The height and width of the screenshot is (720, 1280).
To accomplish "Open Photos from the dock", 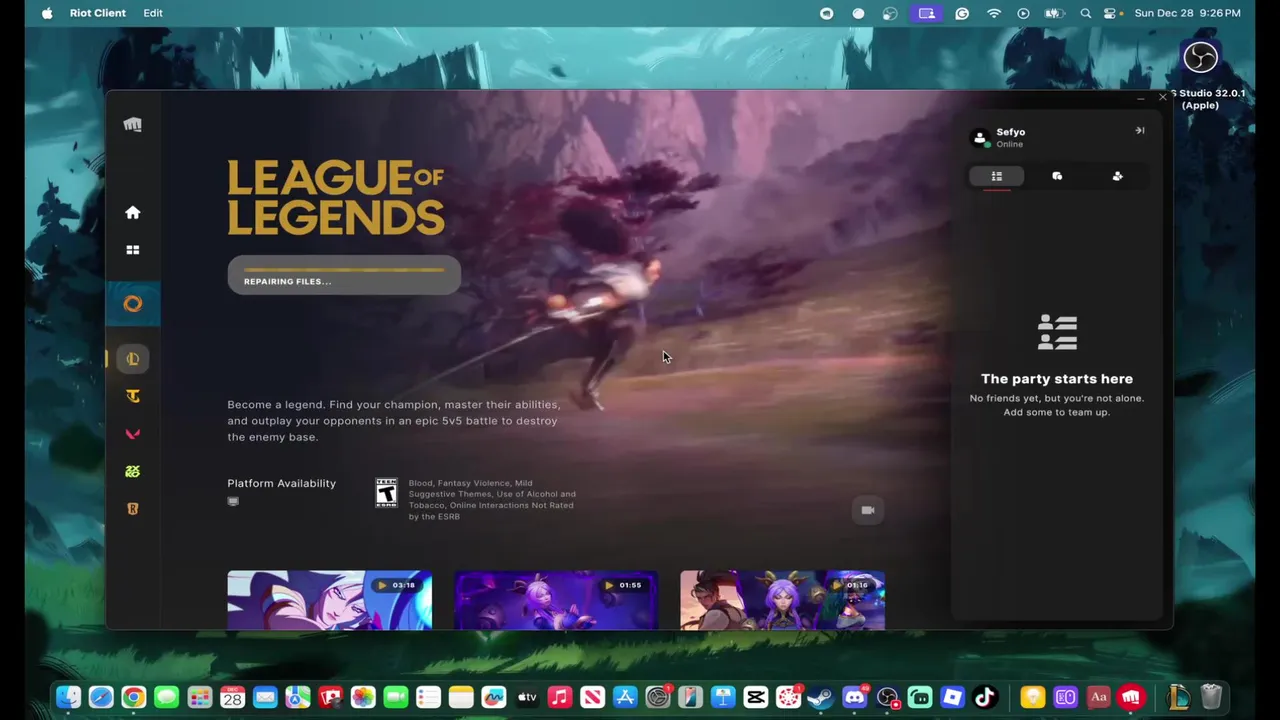I will tap(363, 697).
